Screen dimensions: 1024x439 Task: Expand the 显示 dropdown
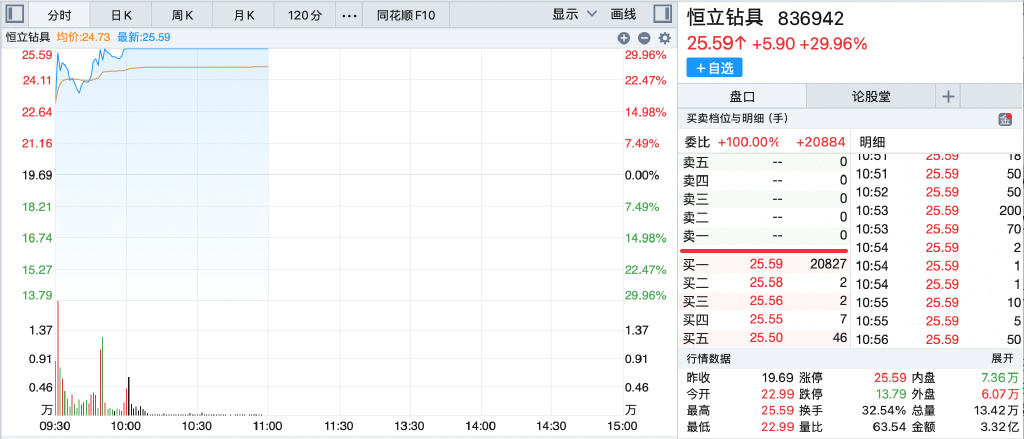[575, 14]
